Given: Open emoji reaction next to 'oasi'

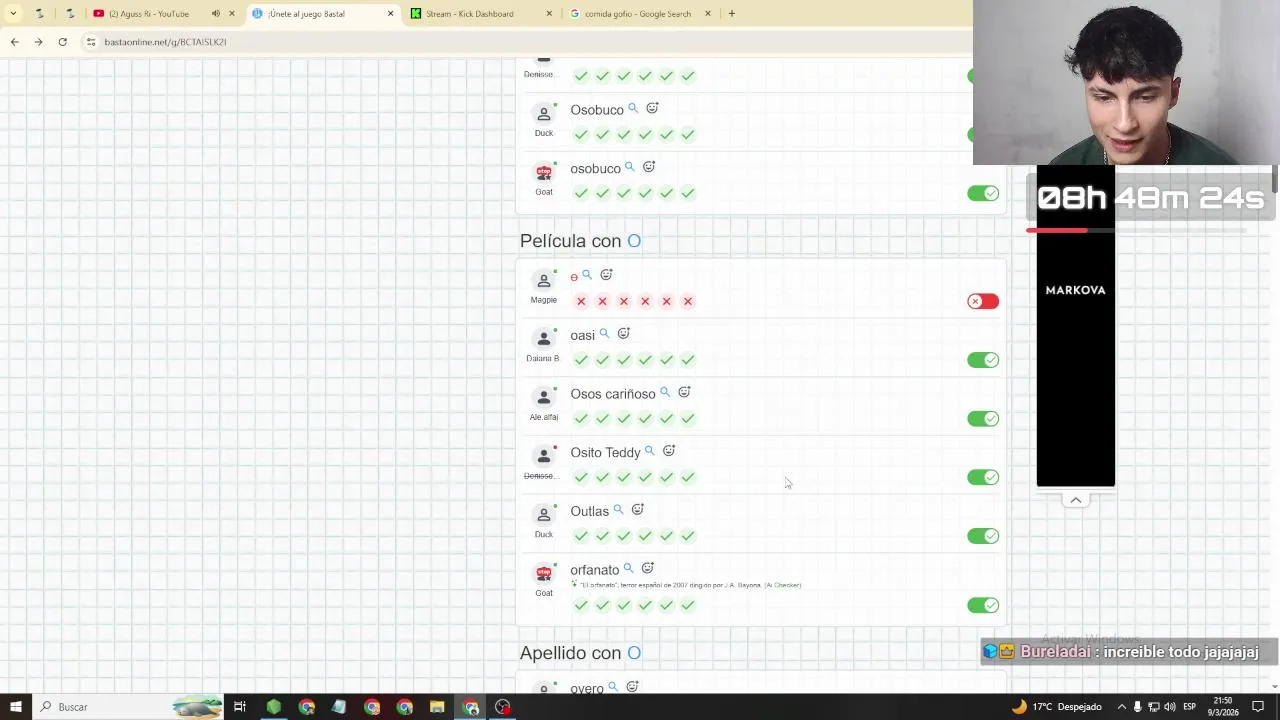Looking at the screenshot, I should pyautogui.click(x=623, y=333).
